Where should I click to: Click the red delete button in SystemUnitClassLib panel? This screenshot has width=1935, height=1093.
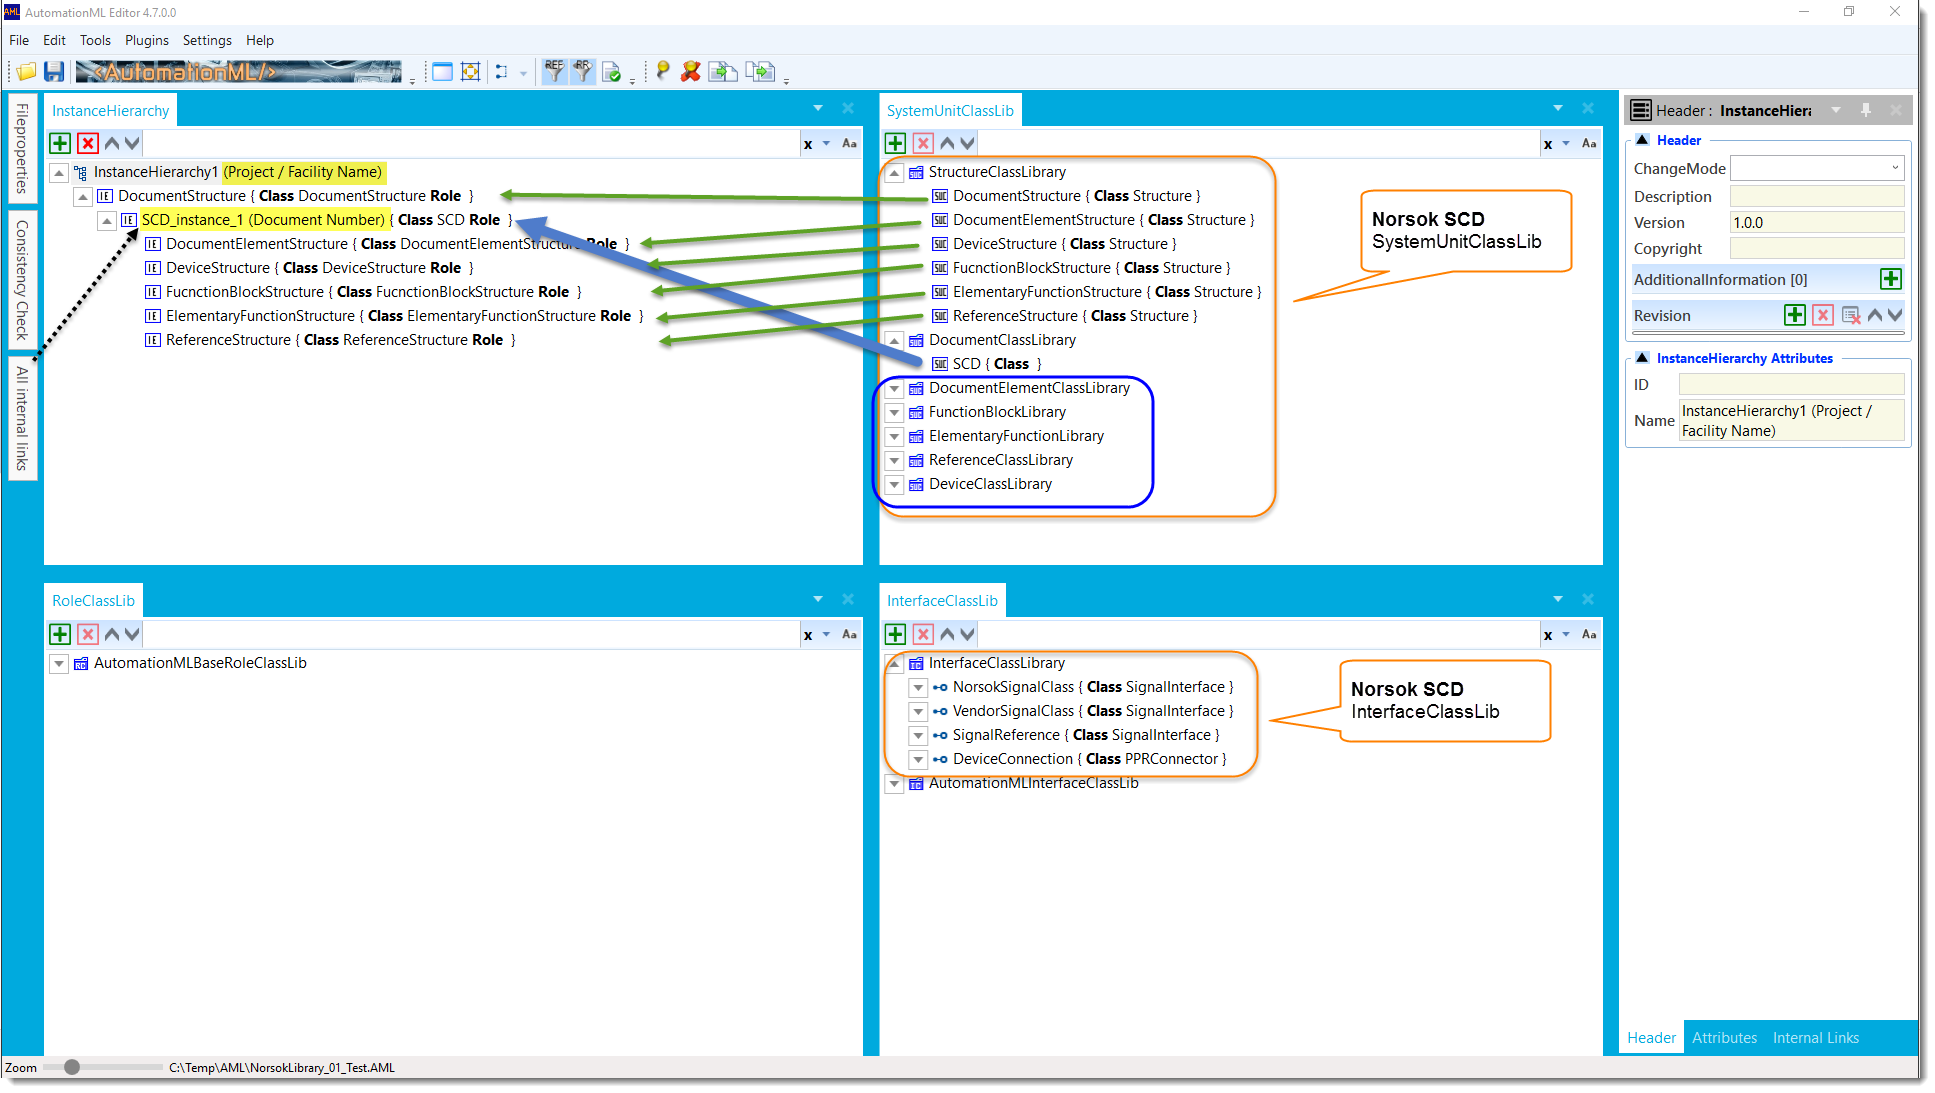point(923,143)
